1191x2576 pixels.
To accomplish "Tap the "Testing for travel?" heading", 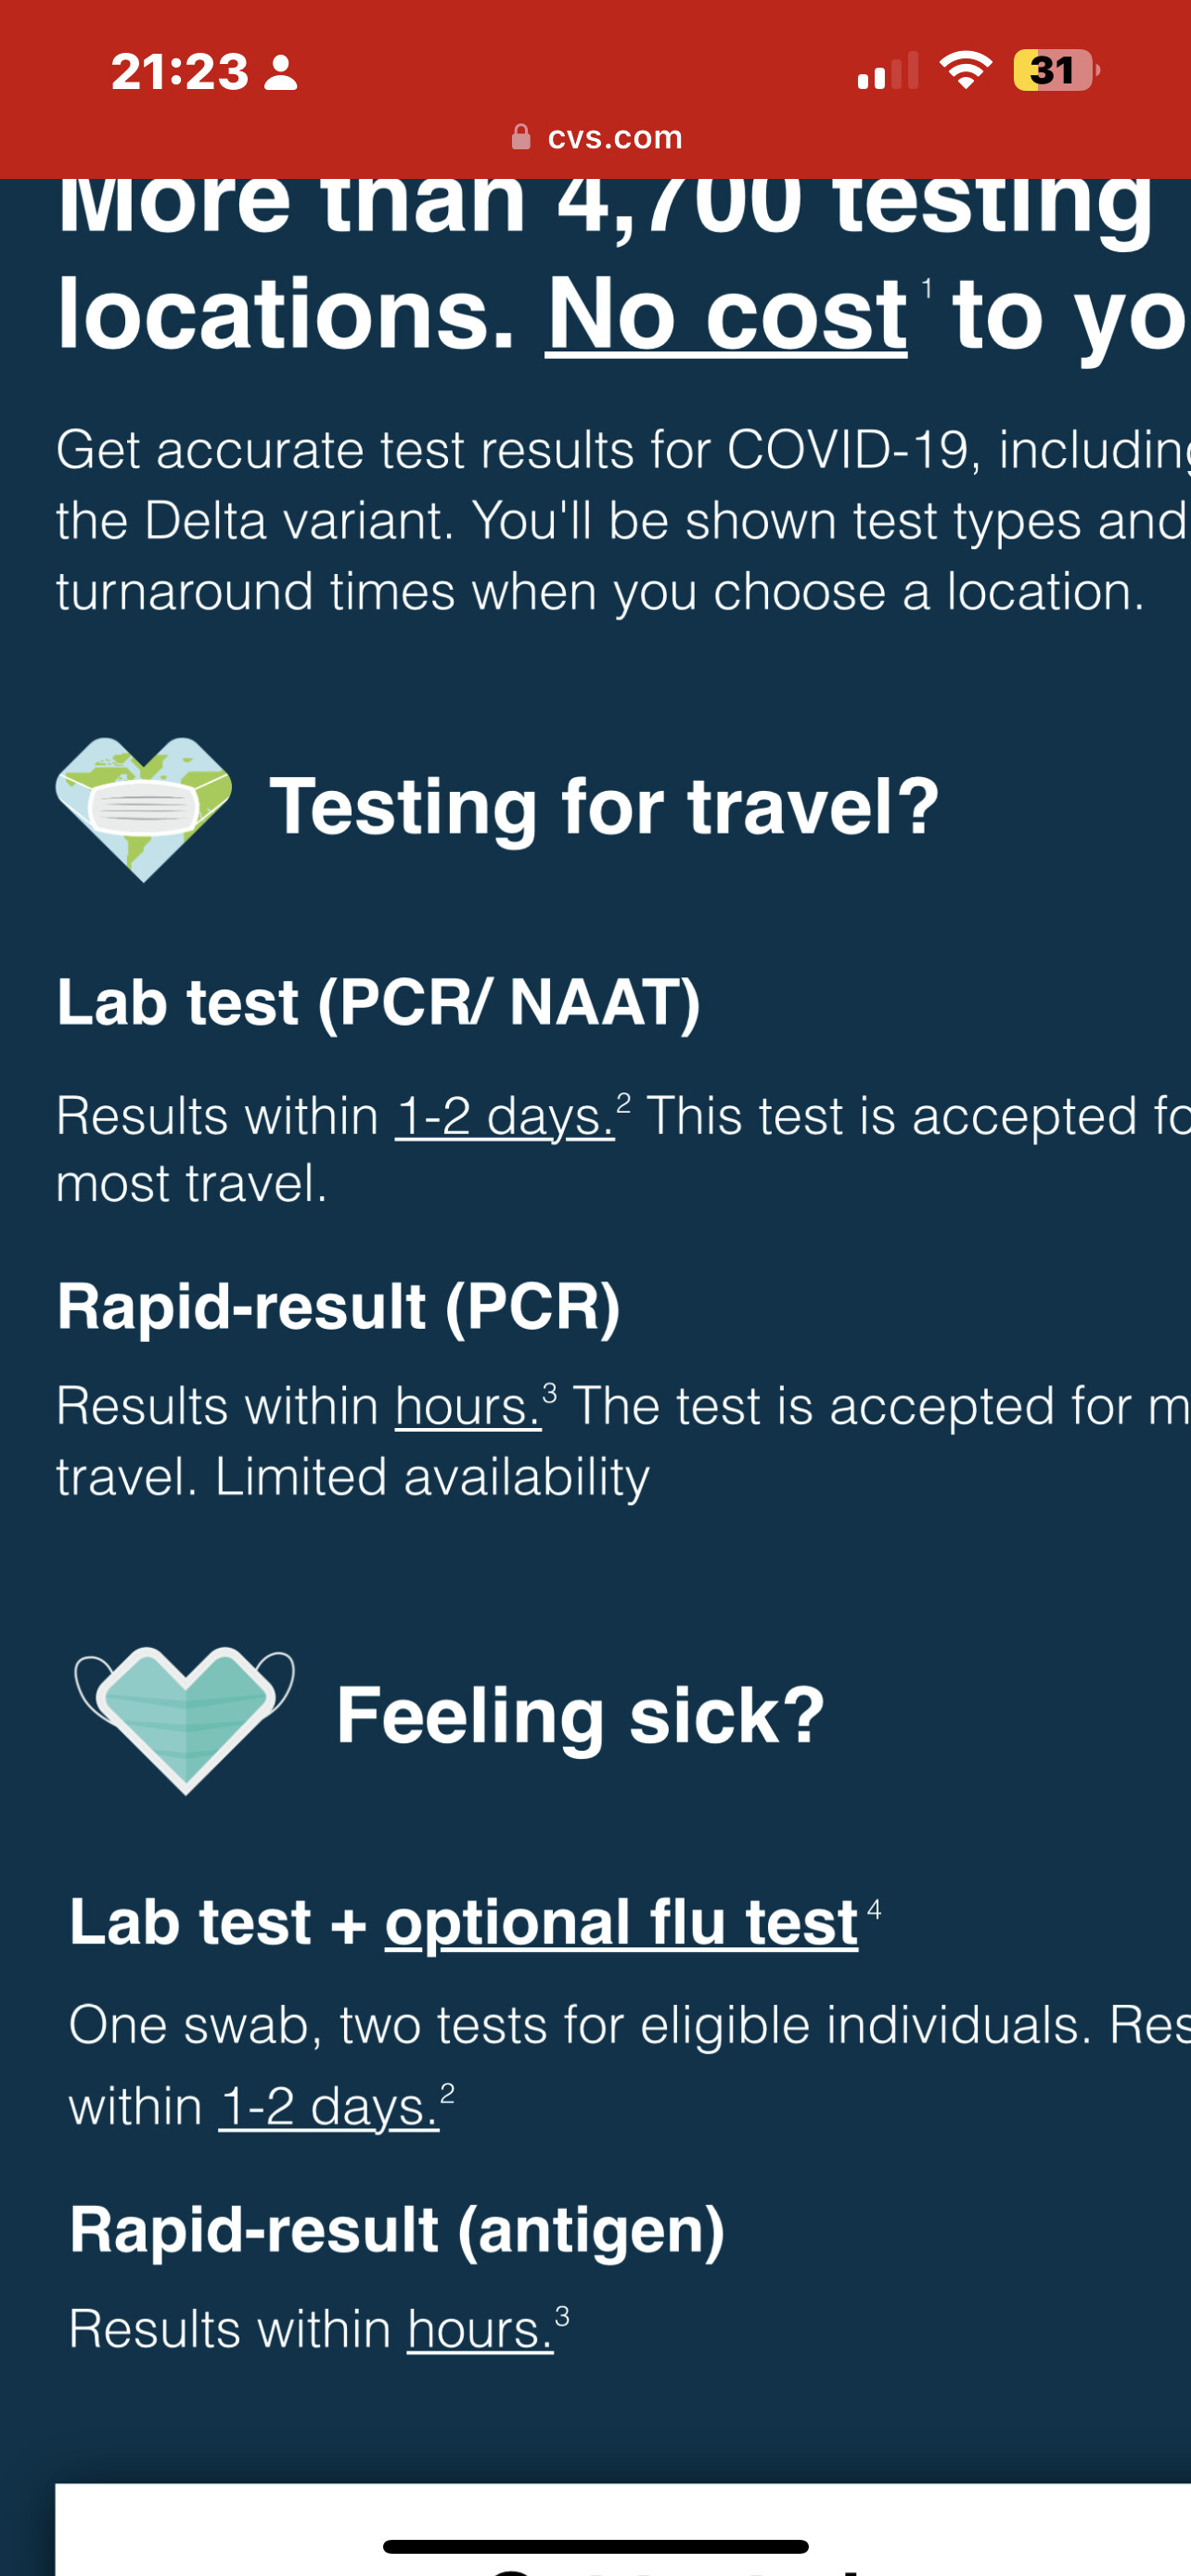I will coord(604,807).
